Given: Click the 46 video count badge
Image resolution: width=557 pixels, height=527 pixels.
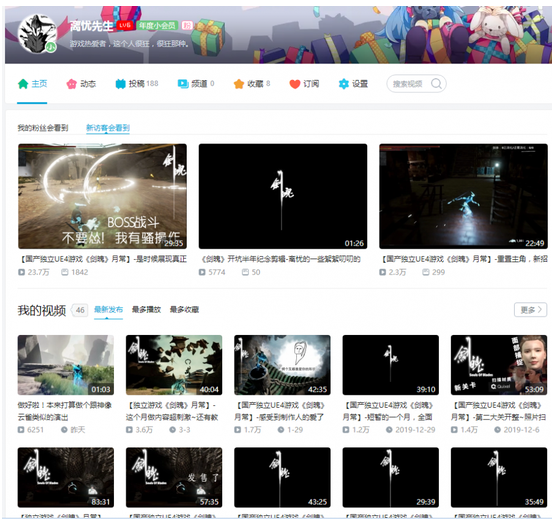Looking at the screenshot, I should point(80,310).
